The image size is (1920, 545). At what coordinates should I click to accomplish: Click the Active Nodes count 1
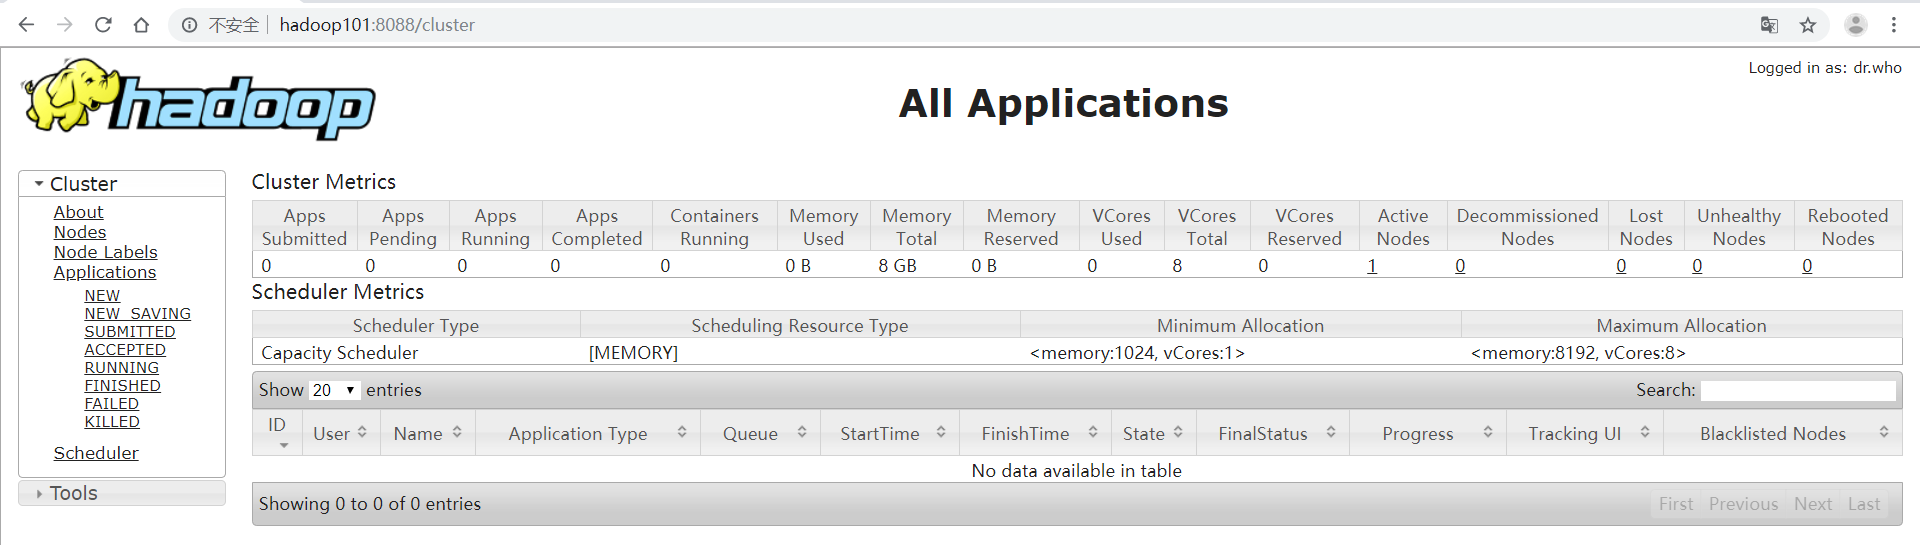pyautogui.click(x=1372, y=266)
